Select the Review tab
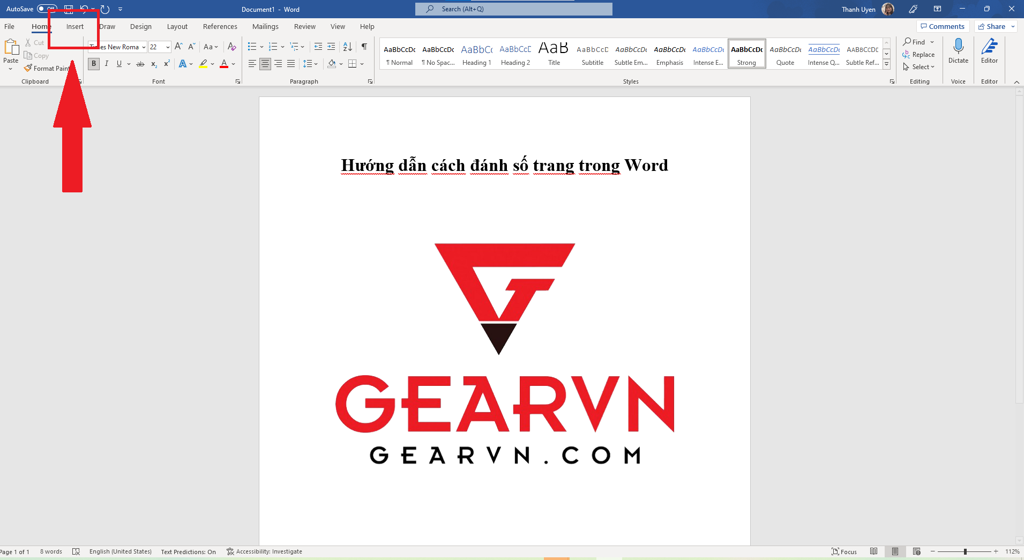 coord(304,27)
